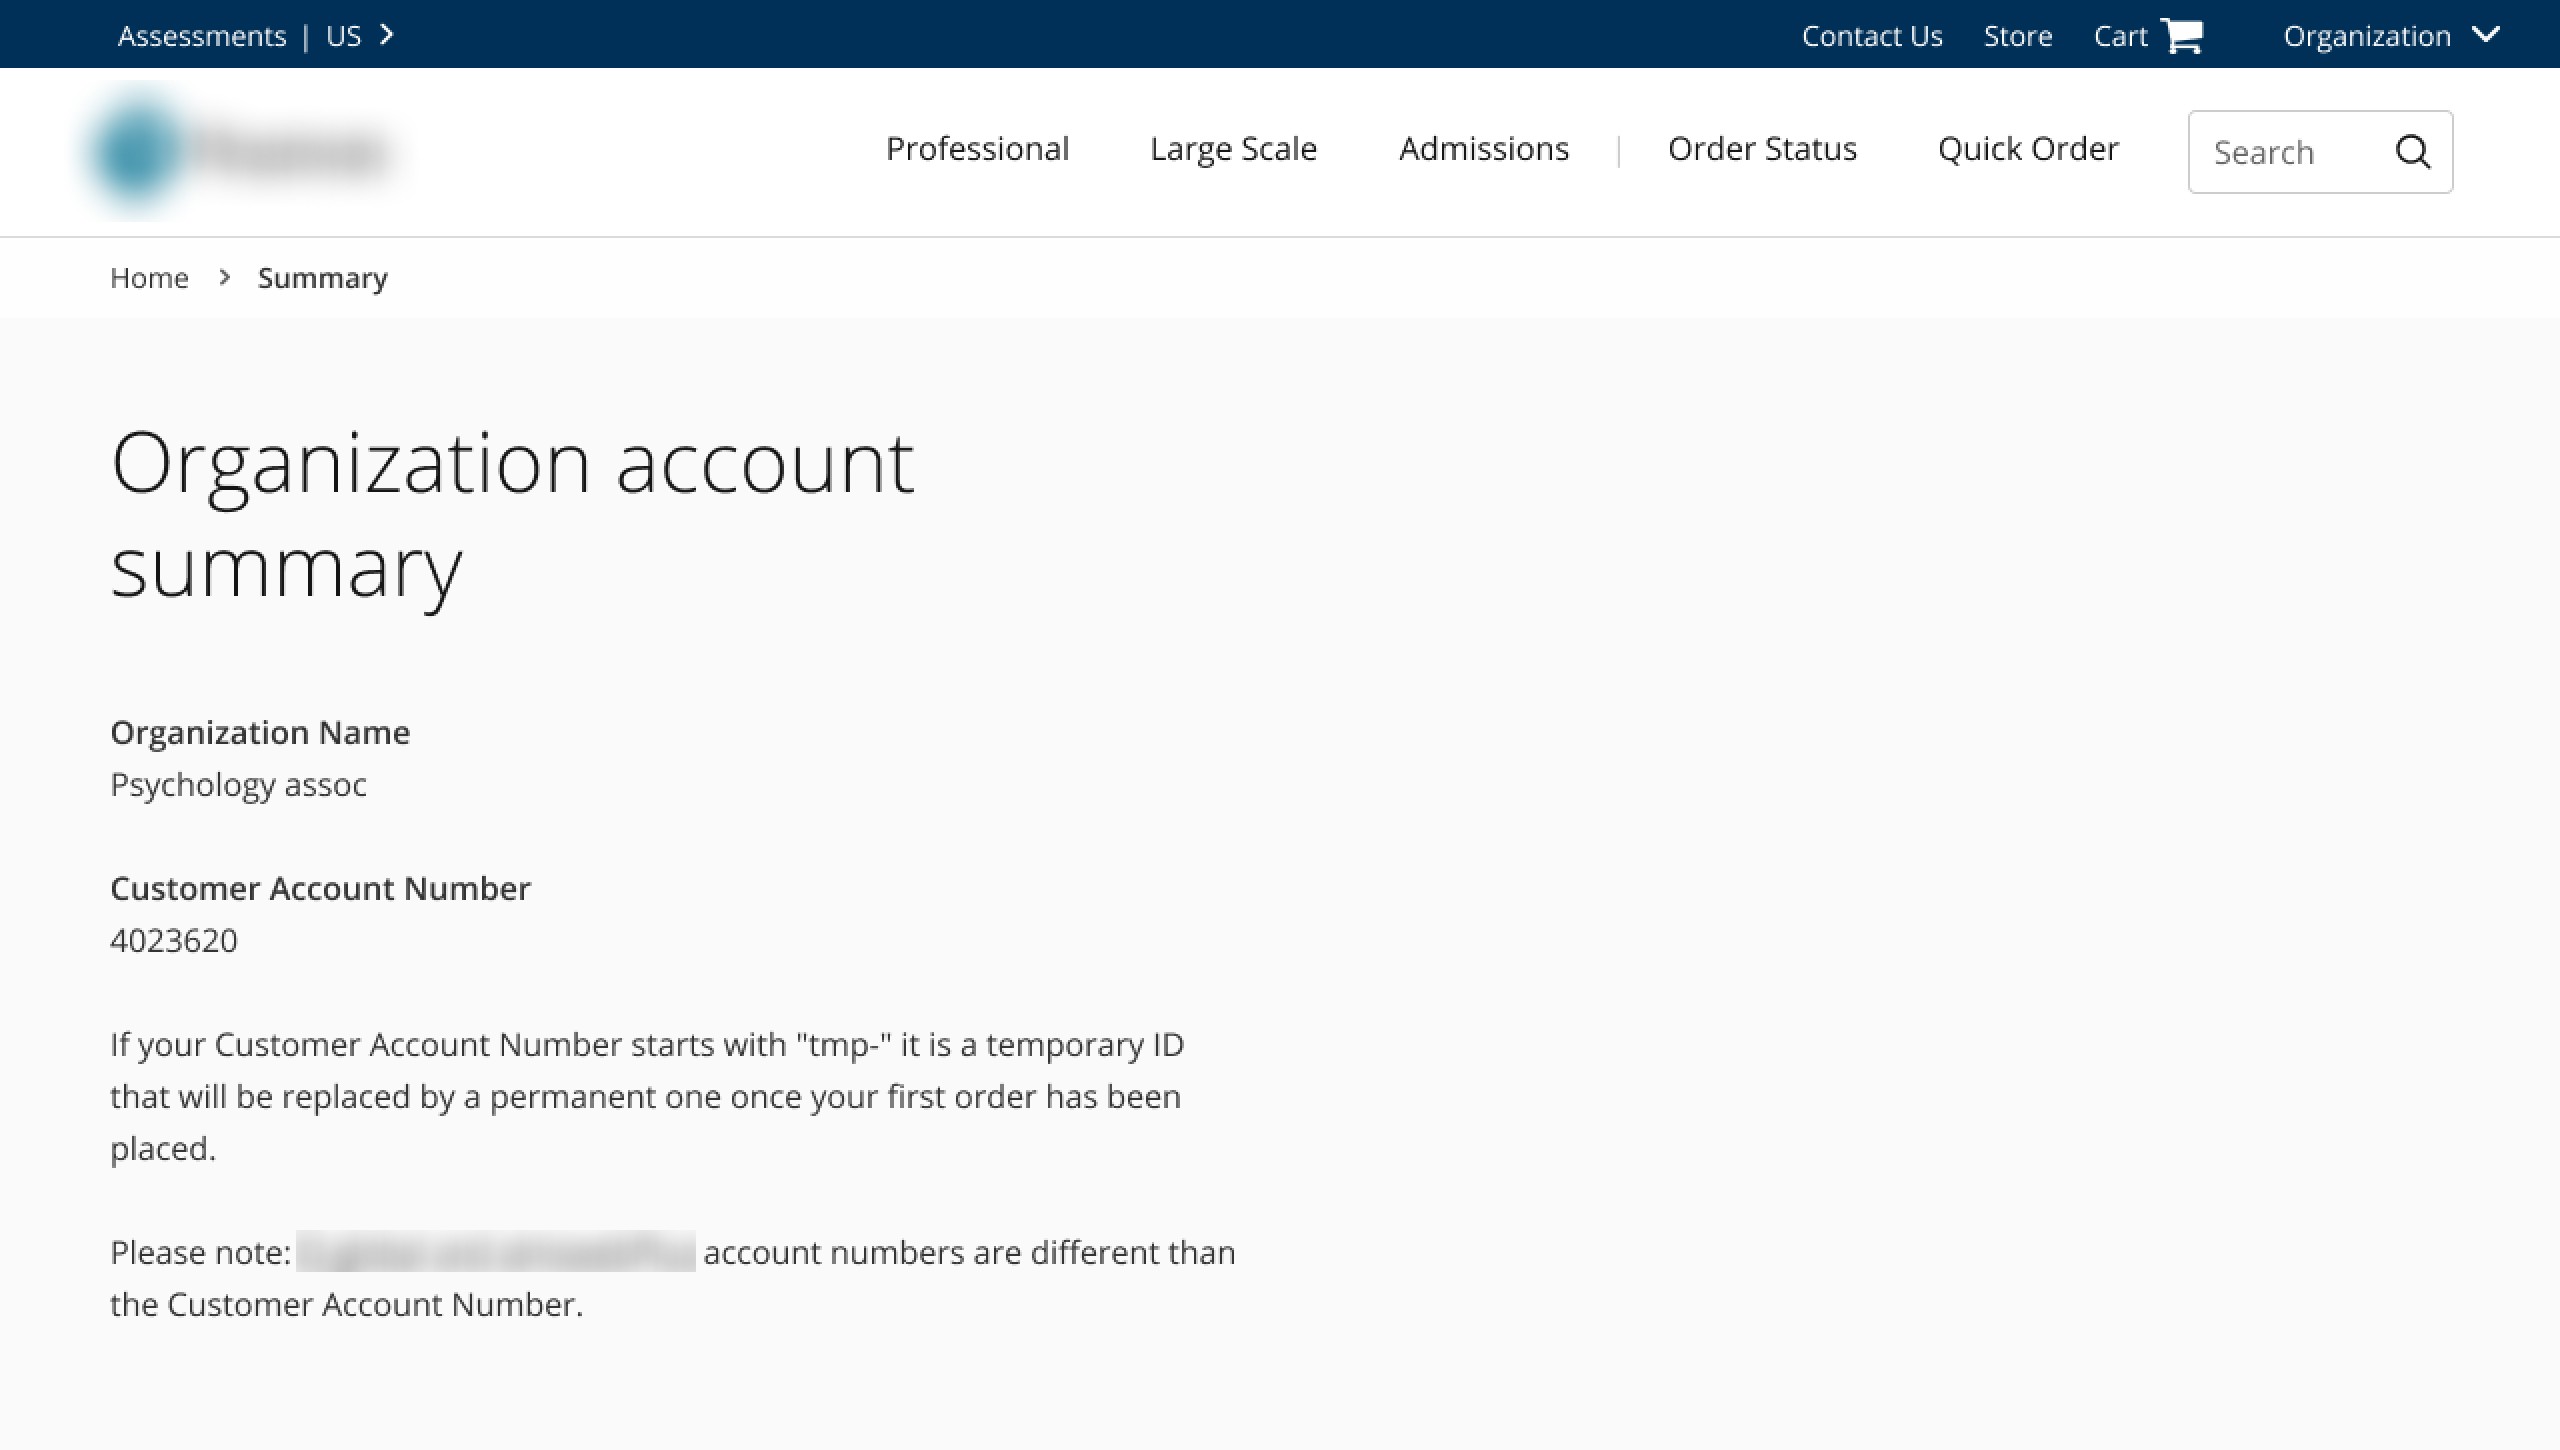This screenshot has height=1450, width=2560.
Task: Go to Home breadcrumb
Action: point(149,278)
